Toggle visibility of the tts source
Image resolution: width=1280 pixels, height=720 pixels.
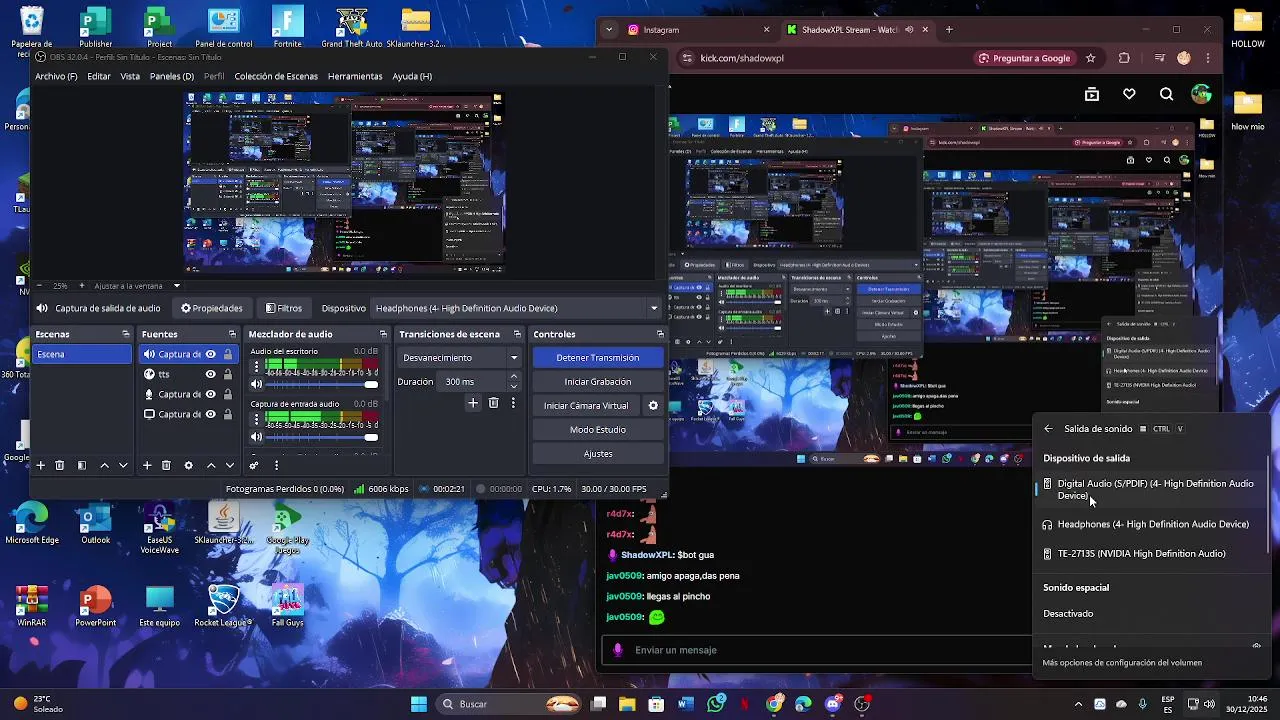pos(210,374)
